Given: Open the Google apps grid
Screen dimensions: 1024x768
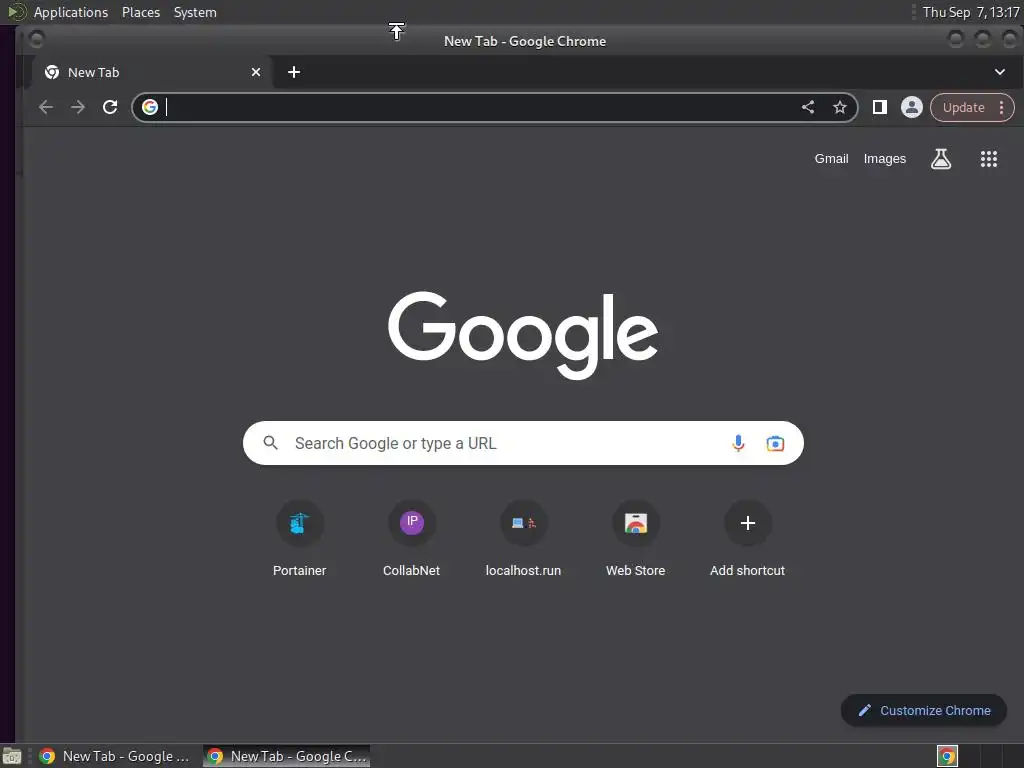Looking at the screenshot, I should (989, 159).
